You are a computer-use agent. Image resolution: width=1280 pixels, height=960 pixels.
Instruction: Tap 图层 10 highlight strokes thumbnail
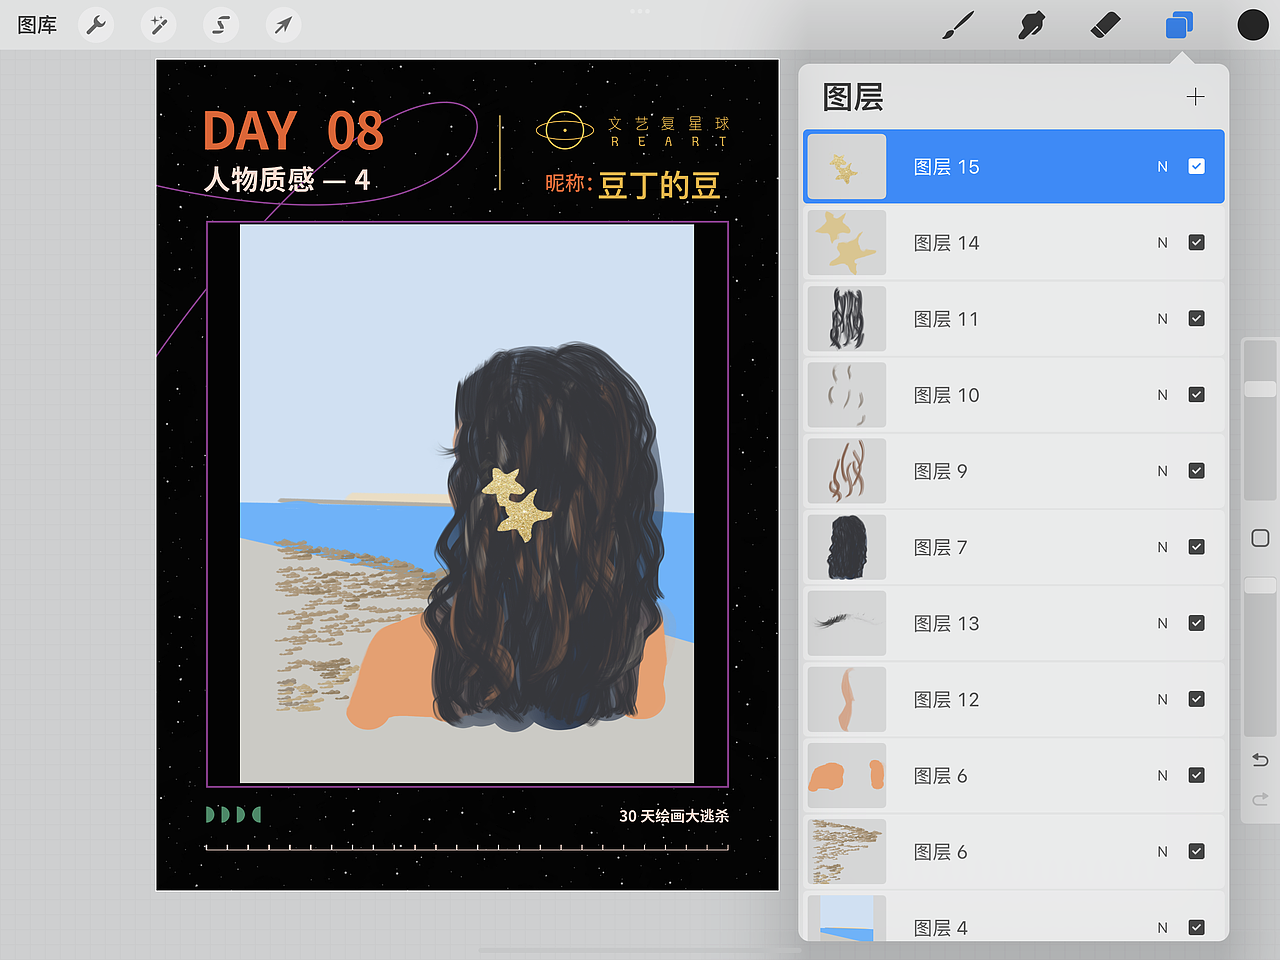(846, 395)
